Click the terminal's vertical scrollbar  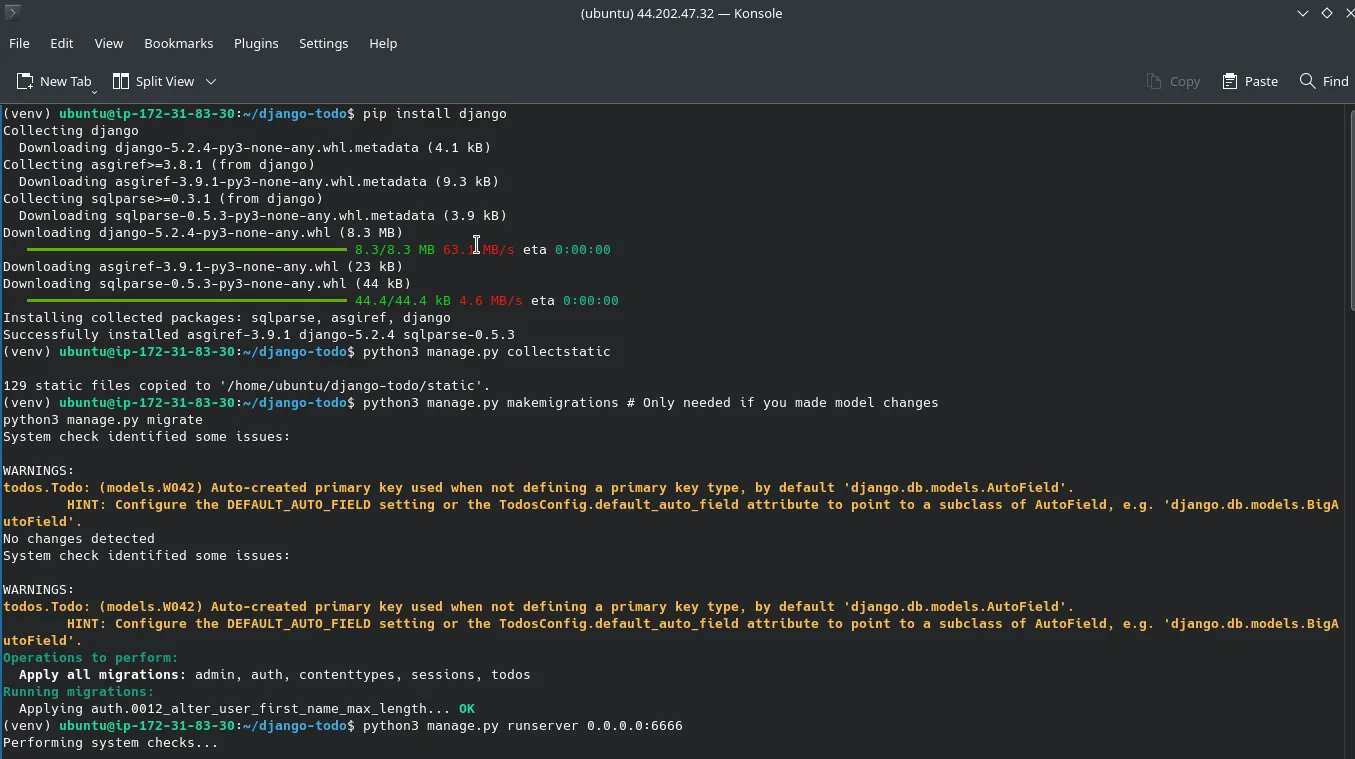point(1349,430)
